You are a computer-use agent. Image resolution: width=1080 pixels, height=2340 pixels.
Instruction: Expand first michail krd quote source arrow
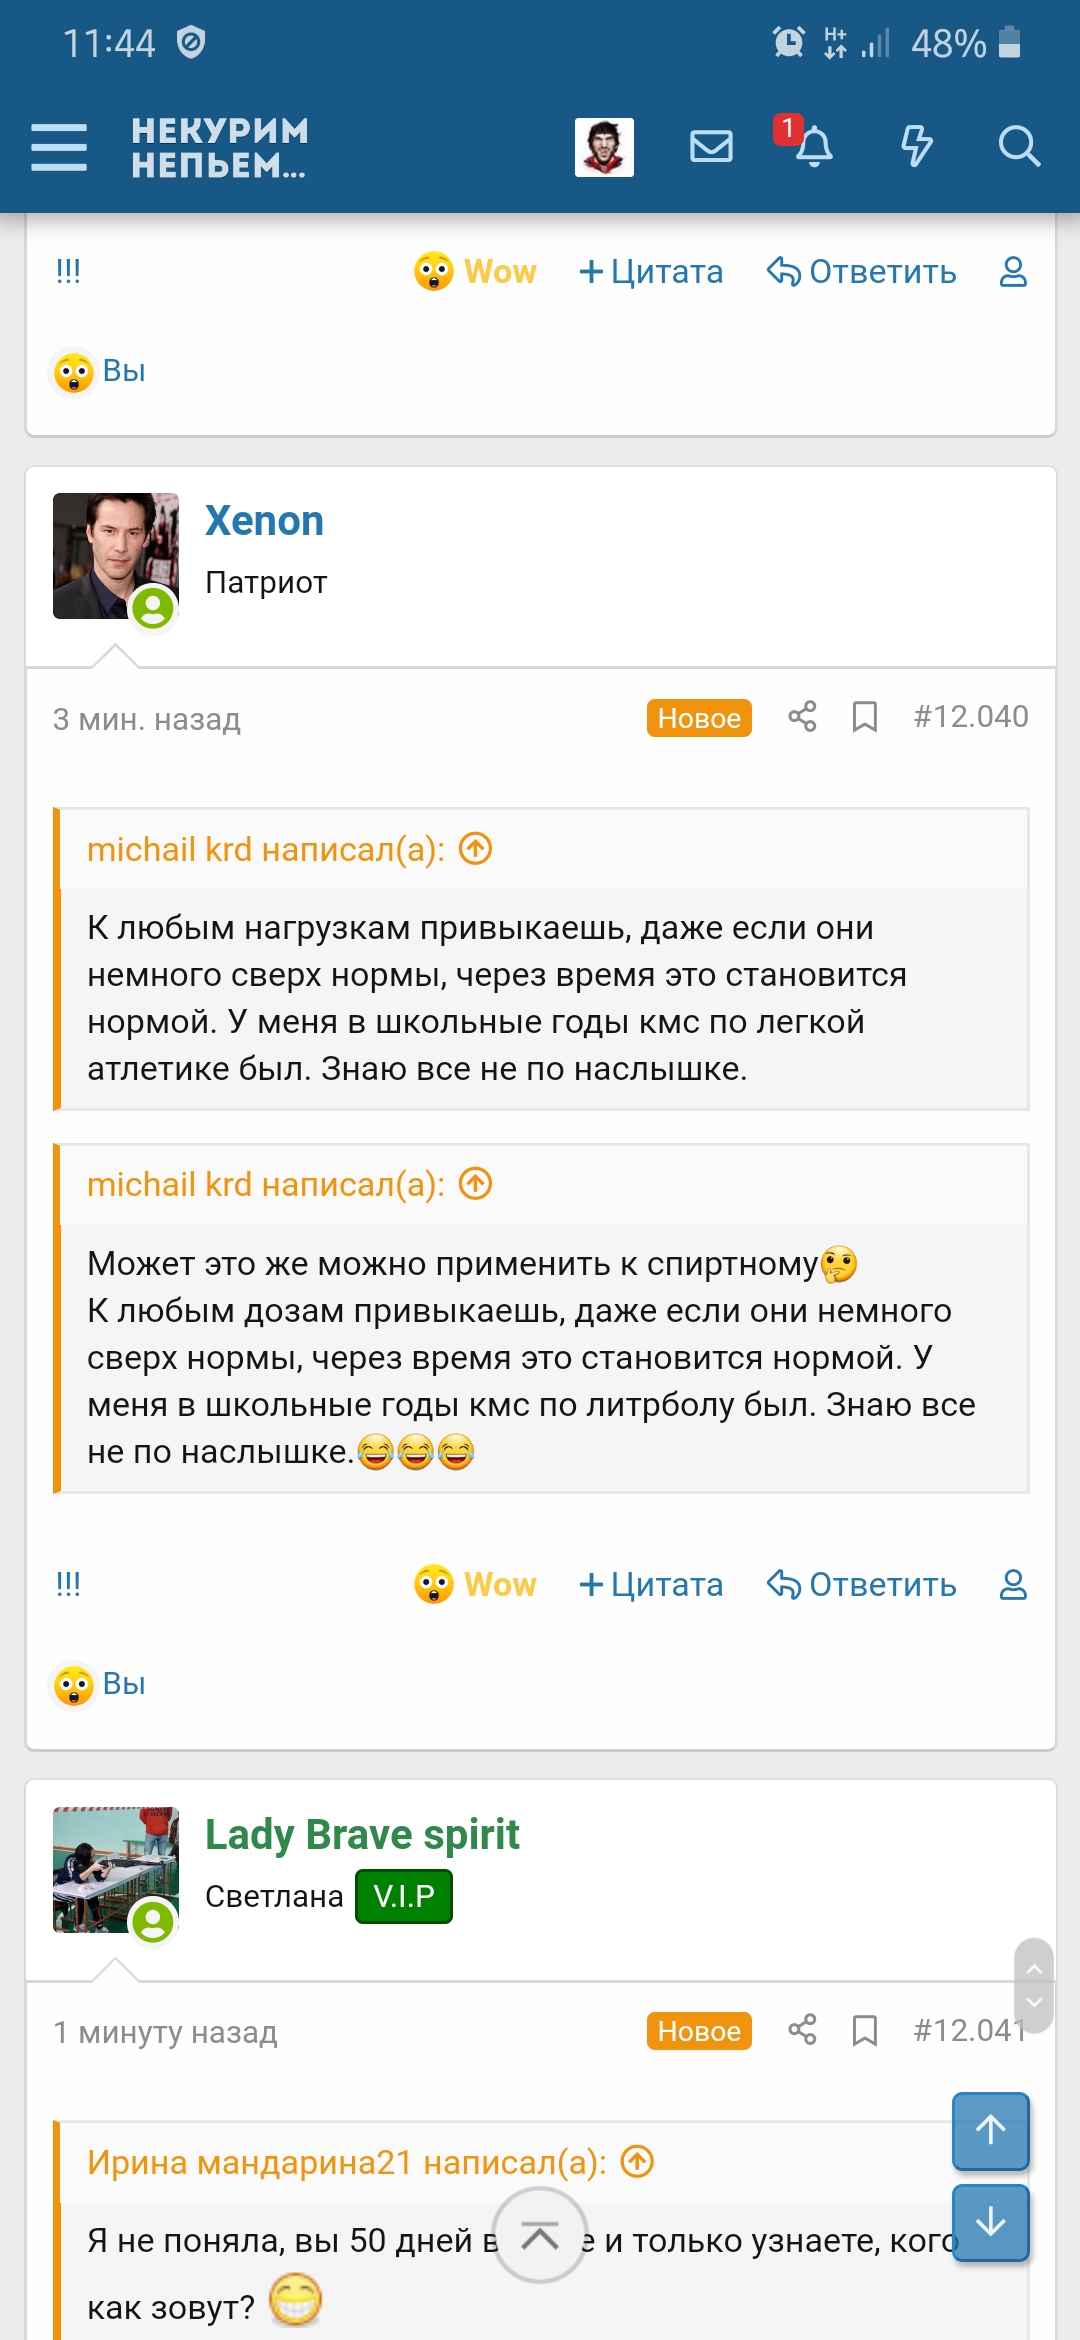click(476, 849)
